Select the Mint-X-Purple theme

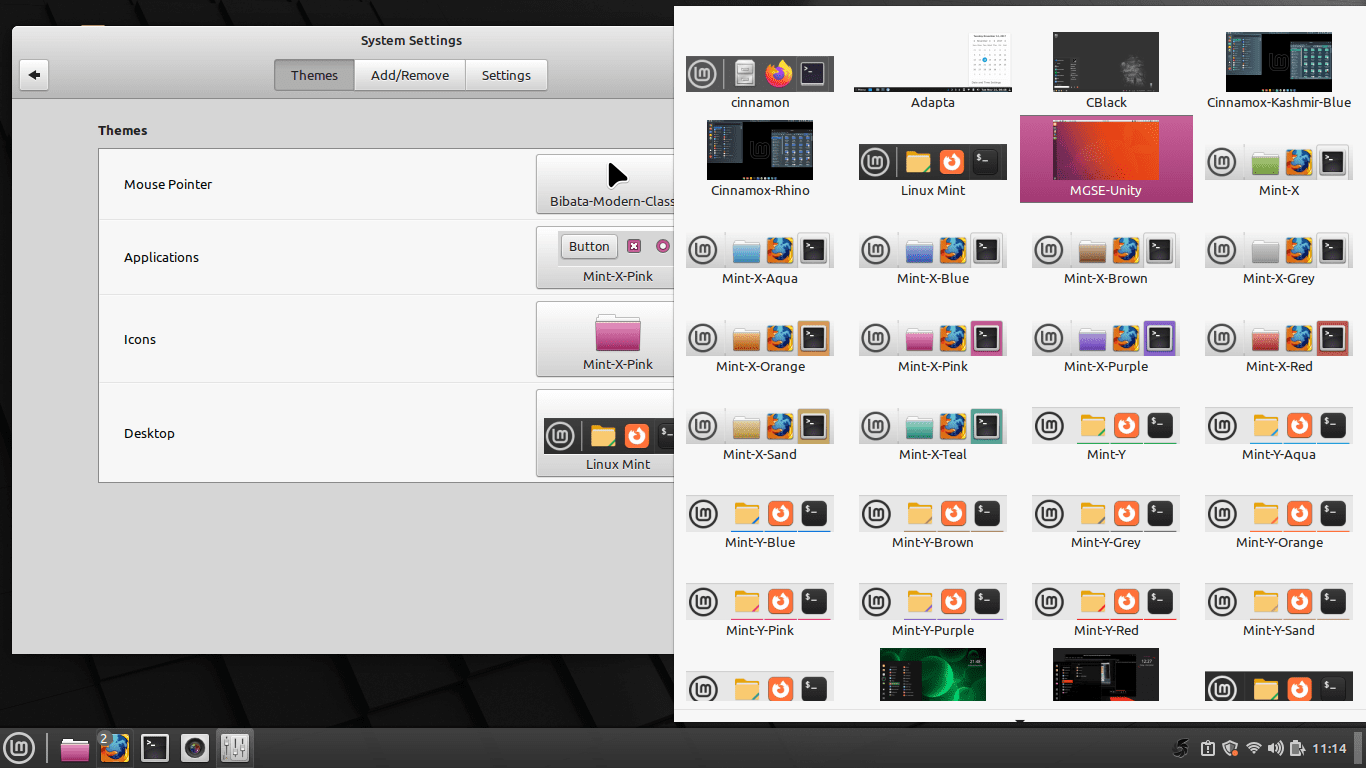[1106, 346]
